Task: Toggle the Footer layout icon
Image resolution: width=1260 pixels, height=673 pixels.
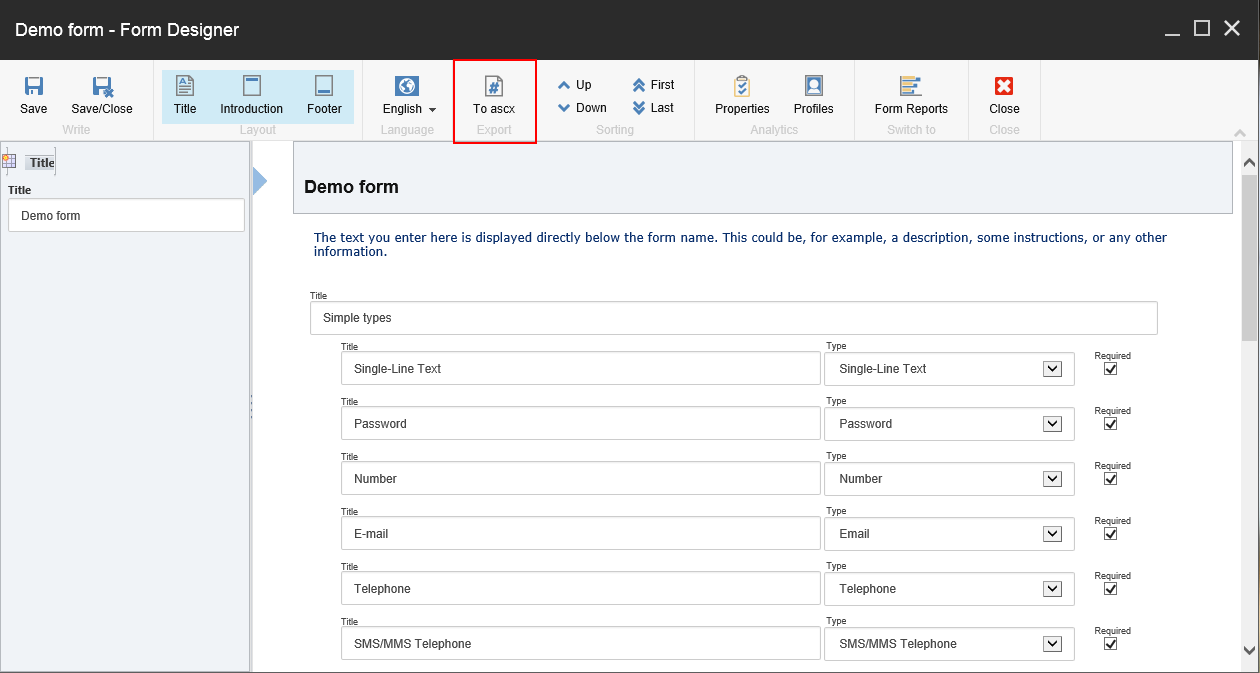Action: point(324,86)
